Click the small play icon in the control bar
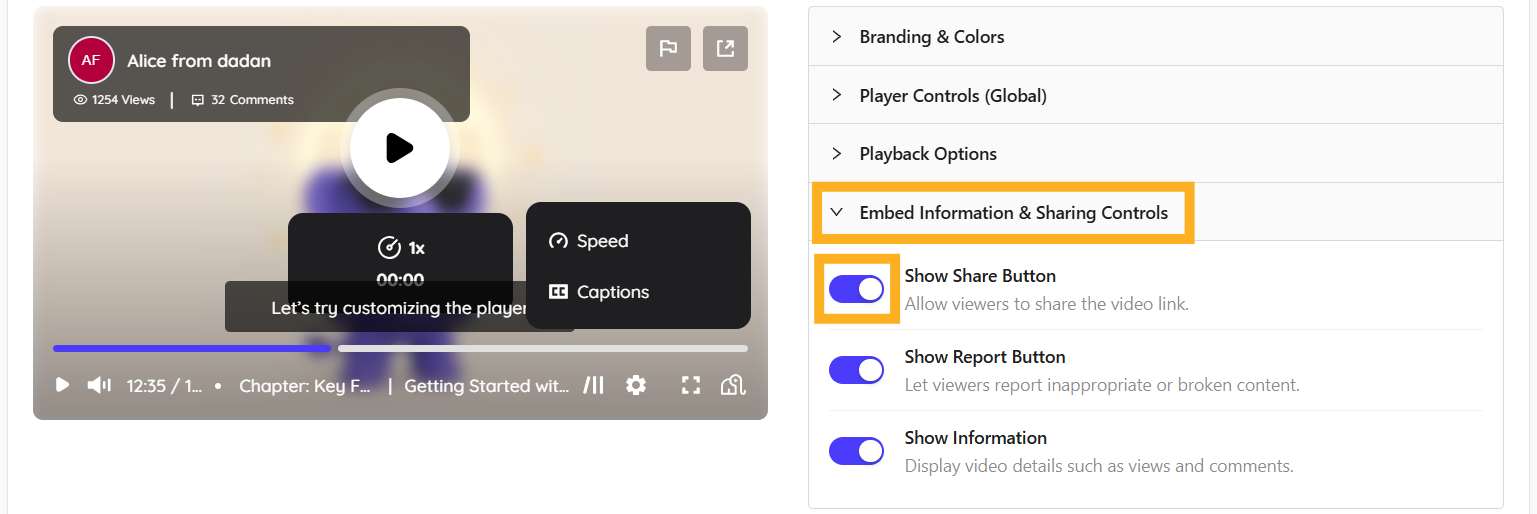The height and width of the screenshot is (514, 1537). tap(62, 385)
